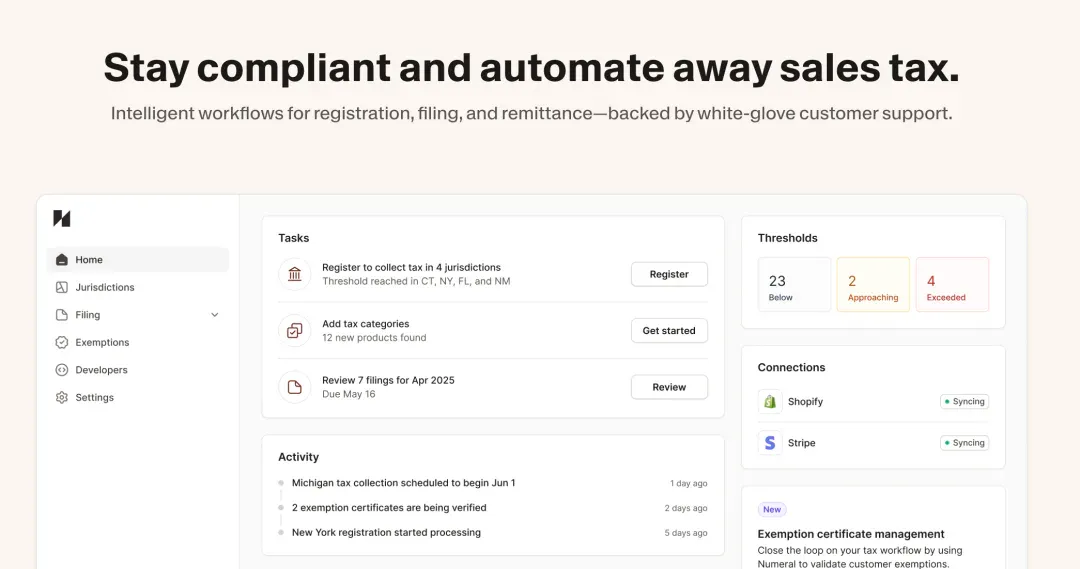Select the red Exceeded threshold card
The width and height of the screenshot is (1080, 569).
point(952,284)
